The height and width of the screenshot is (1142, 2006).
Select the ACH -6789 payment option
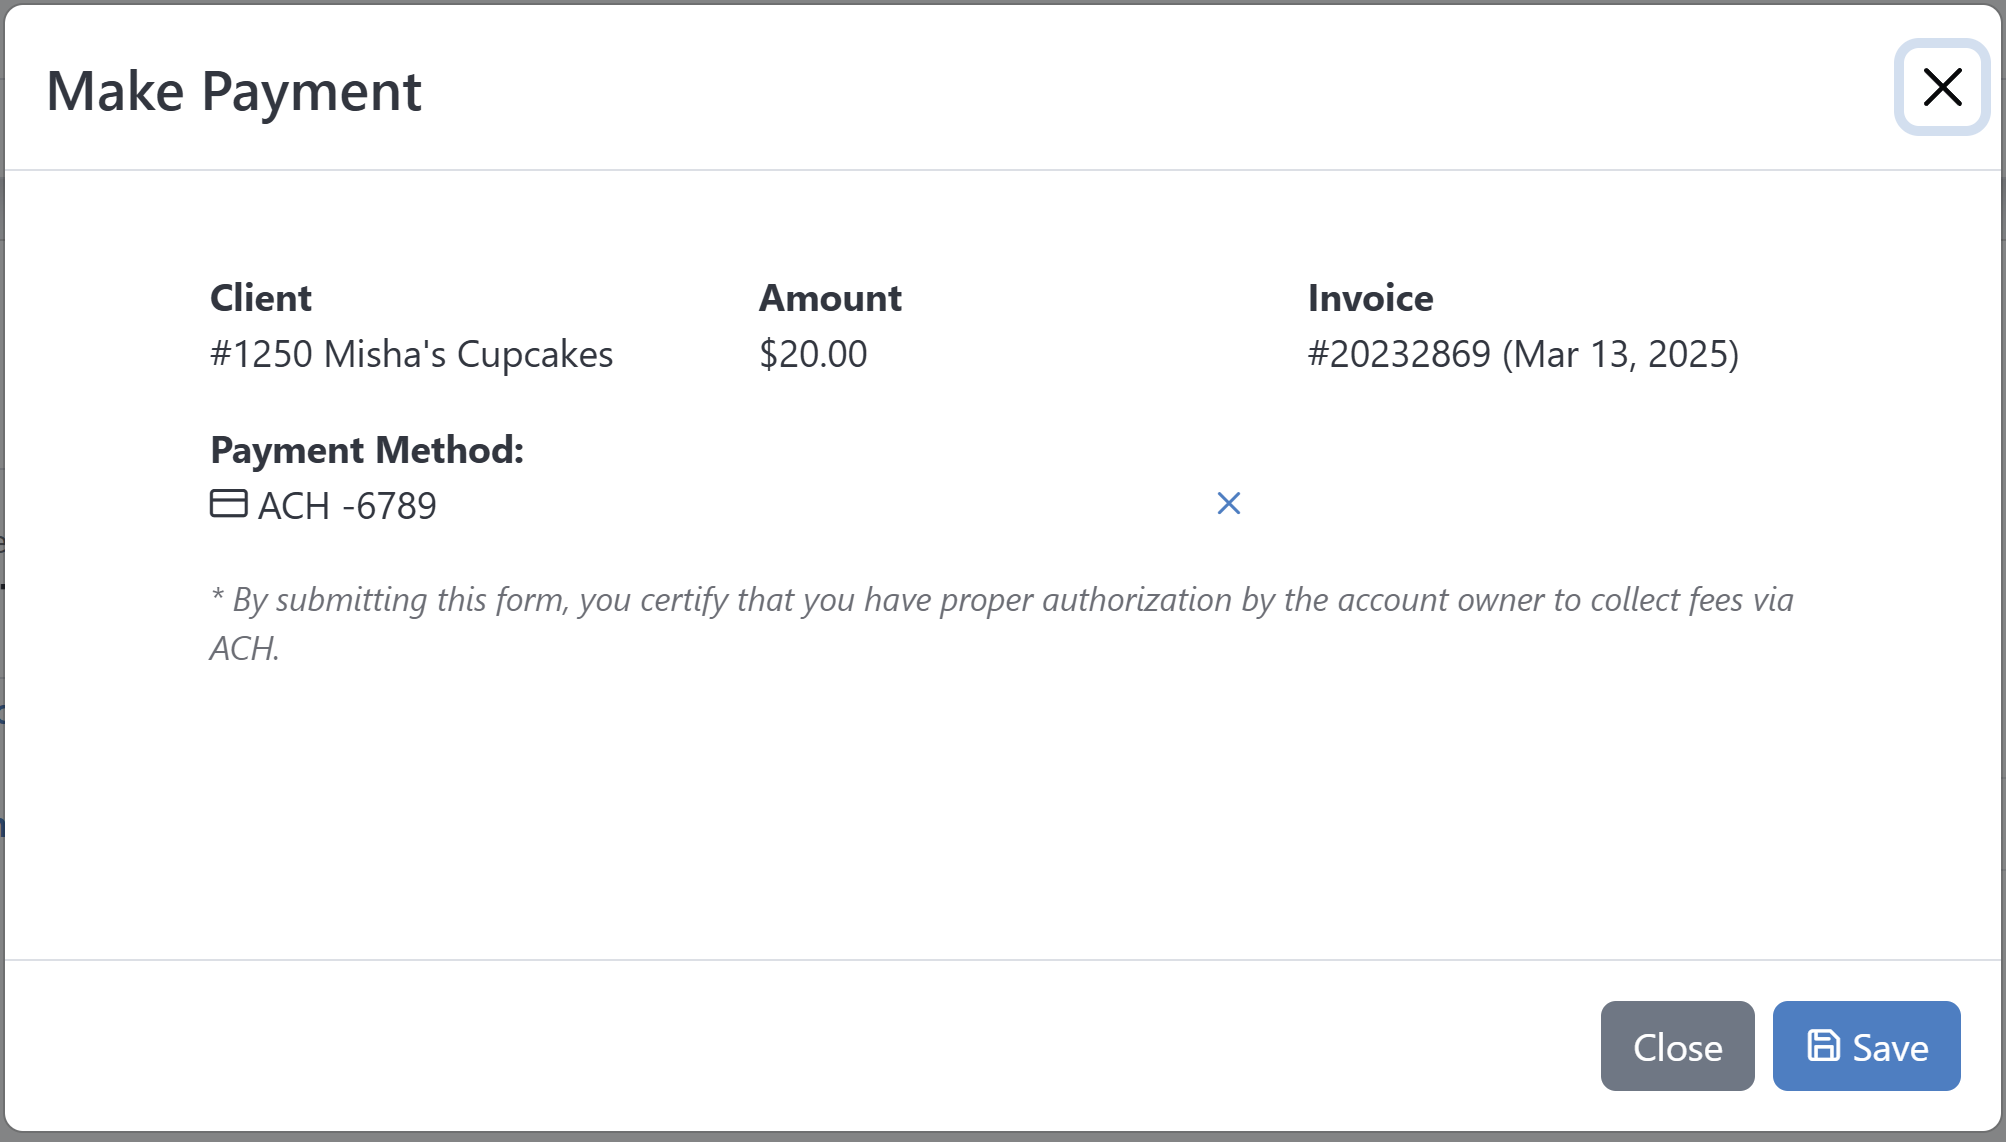(347, 505)
